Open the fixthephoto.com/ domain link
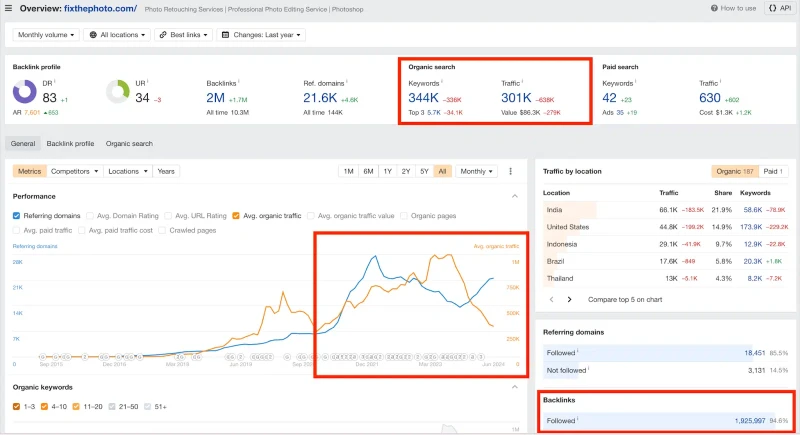 101,9
